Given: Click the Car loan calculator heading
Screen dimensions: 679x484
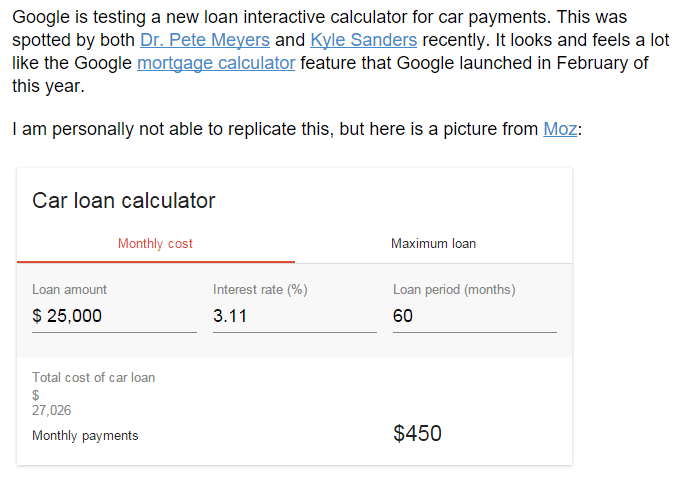Looking at the screenshot, I should point(124,200).
